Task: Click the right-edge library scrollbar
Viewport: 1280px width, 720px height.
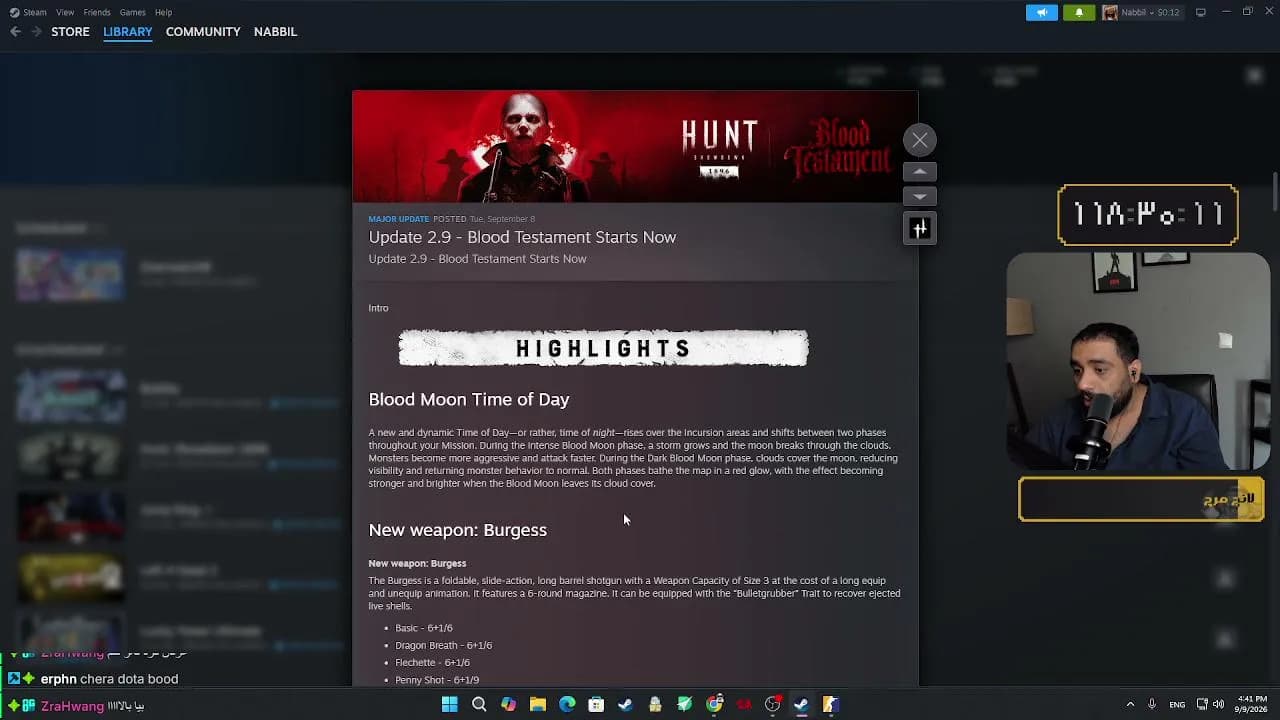Action: (x=1275, y=192)
